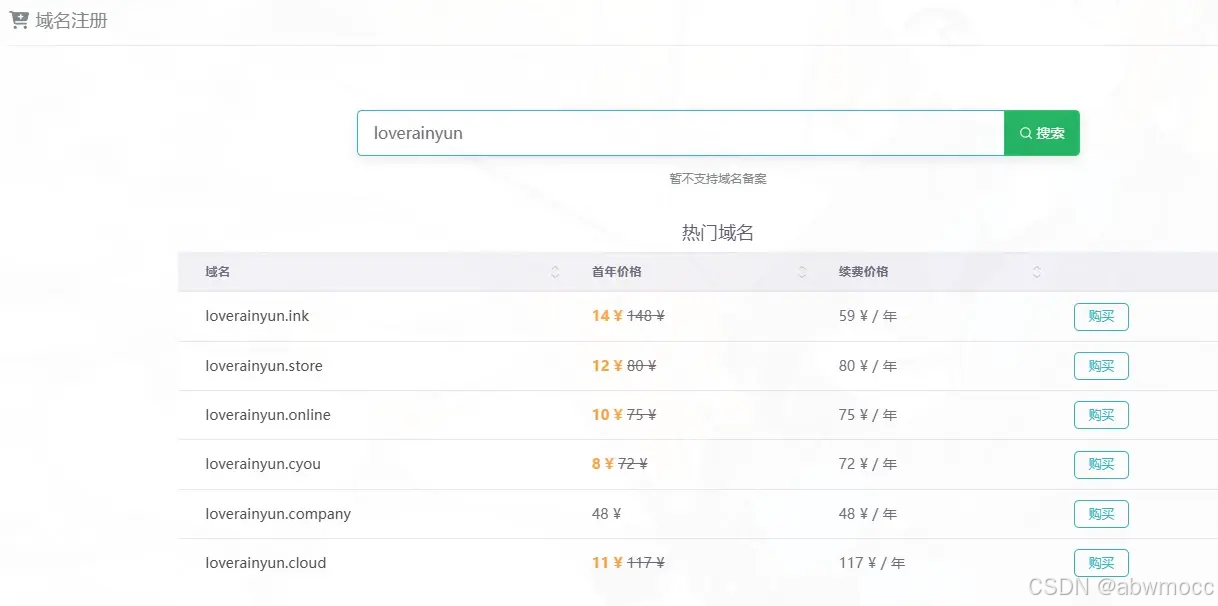Viewport: 1218px width, 606px height.
Task: Click the 10 ¥ first-year price
Action: tap(607, 415)
